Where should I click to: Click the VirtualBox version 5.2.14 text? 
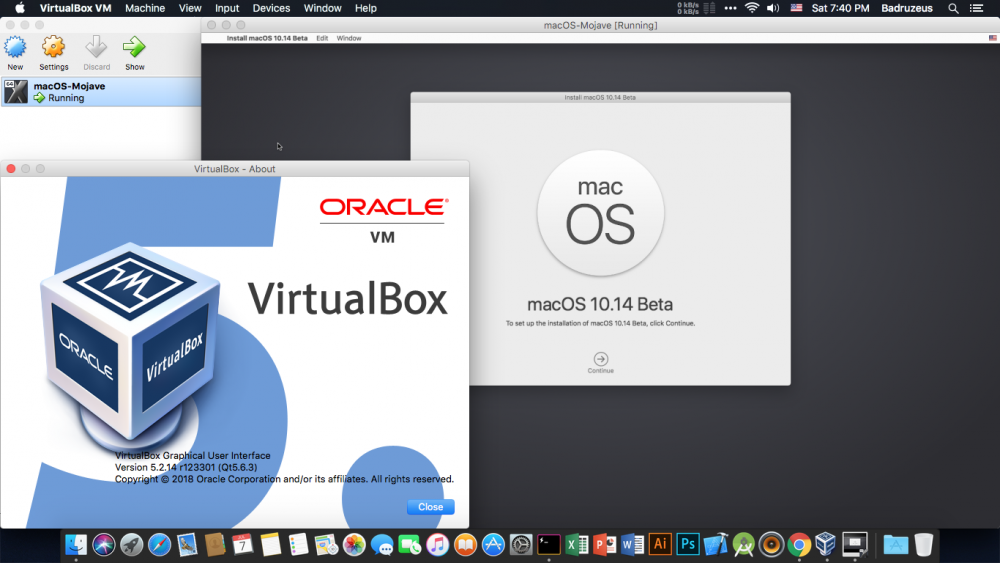(186, 467)
